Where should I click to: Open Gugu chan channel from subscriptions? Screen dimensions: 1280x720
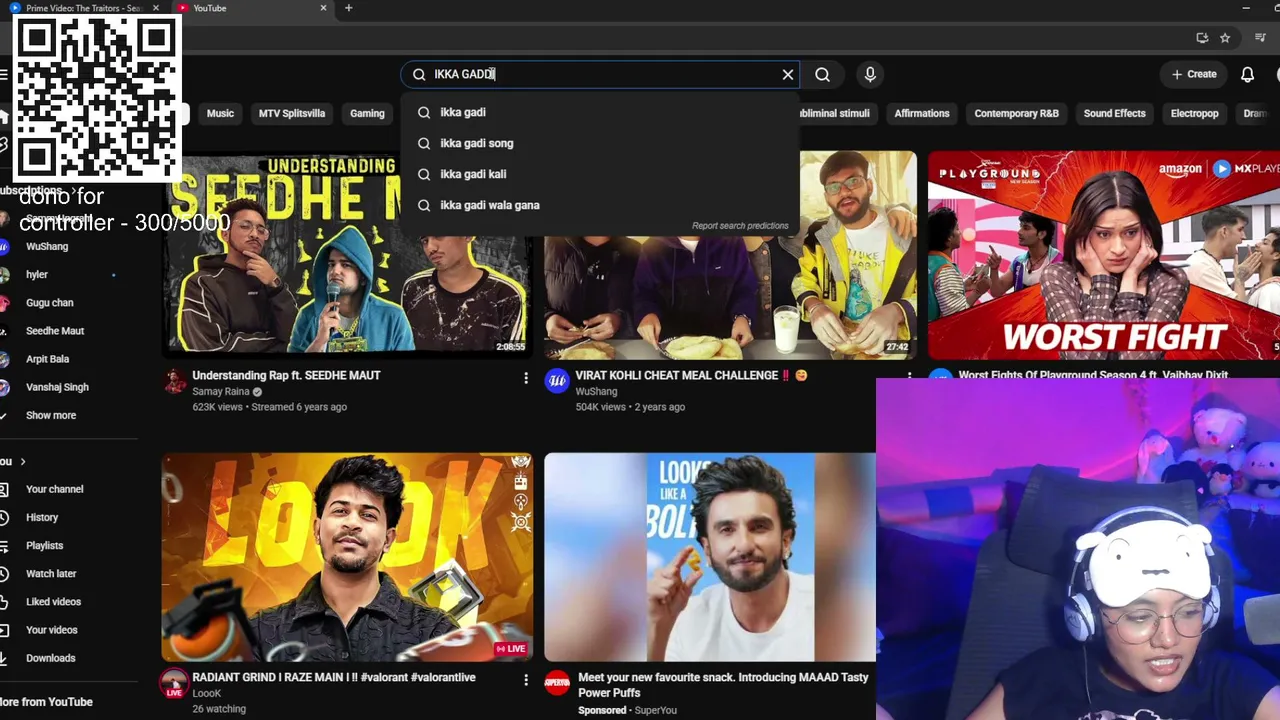[x=50, y=302]
